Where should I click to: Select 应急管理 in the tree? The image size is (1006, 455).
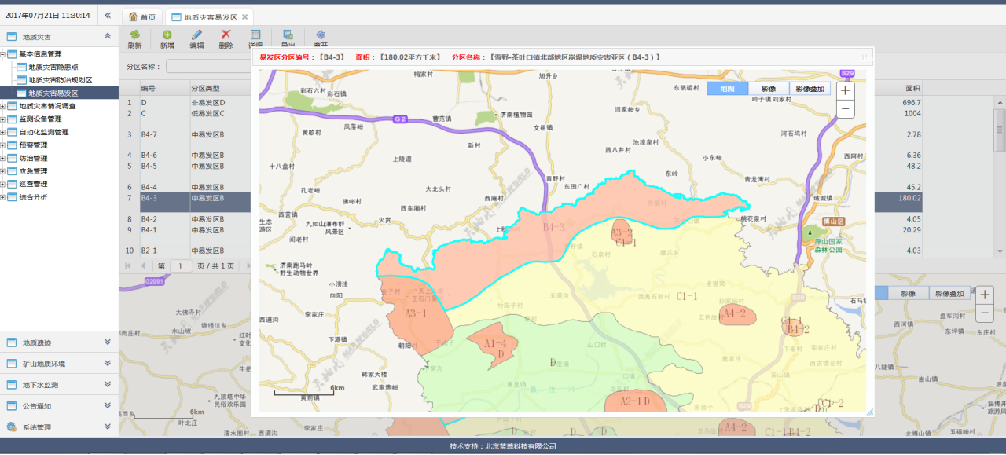click(x=33, y=171)
